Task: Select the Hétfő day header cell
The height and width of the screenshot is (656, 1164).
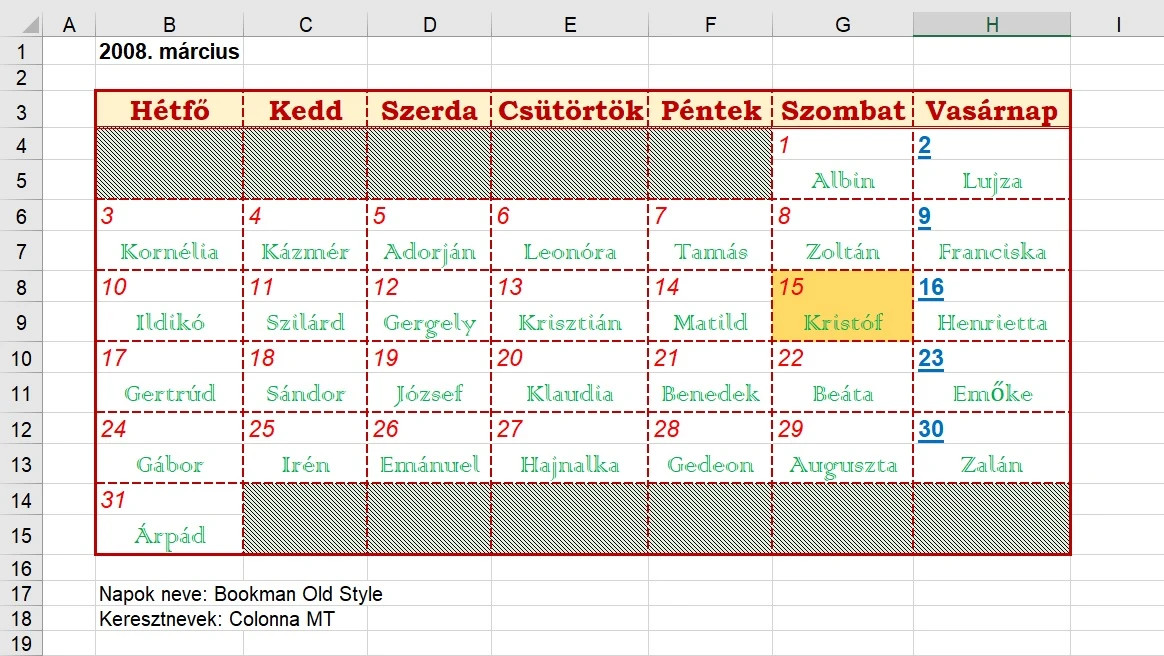Action: pos(169,110)
